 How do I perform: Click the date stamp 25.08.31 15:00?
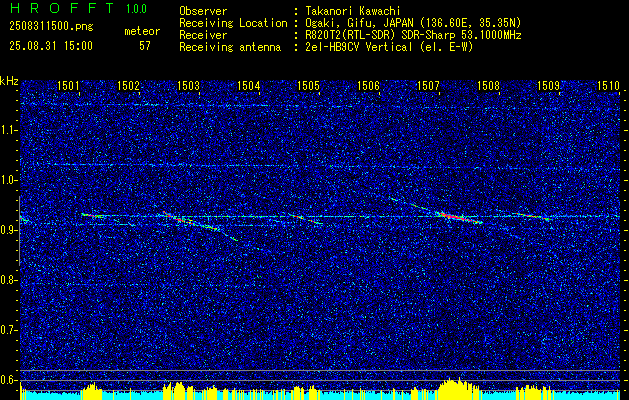(51, 46)
